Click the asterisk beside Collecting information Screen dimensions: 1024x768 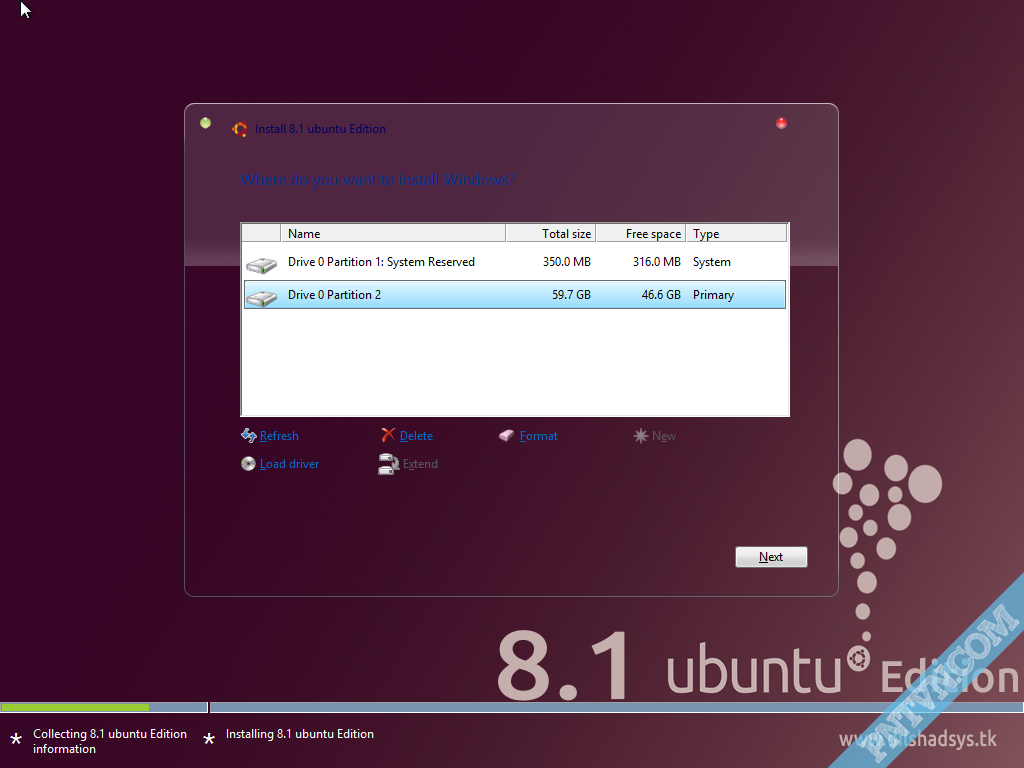[x=16, y=740]
